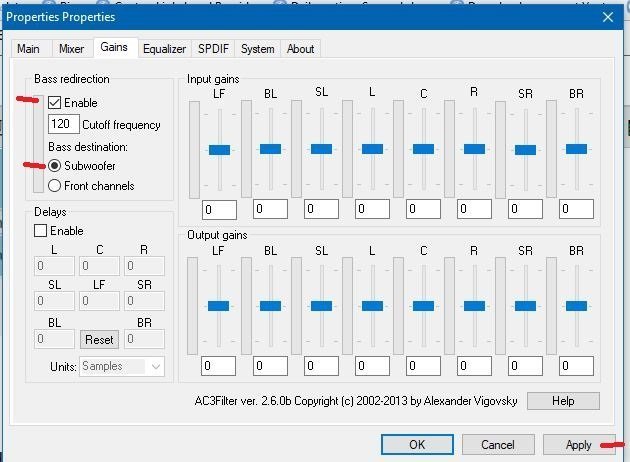Click the Input gains SR slider handle

pyautogui.click(x=526, y=150)
